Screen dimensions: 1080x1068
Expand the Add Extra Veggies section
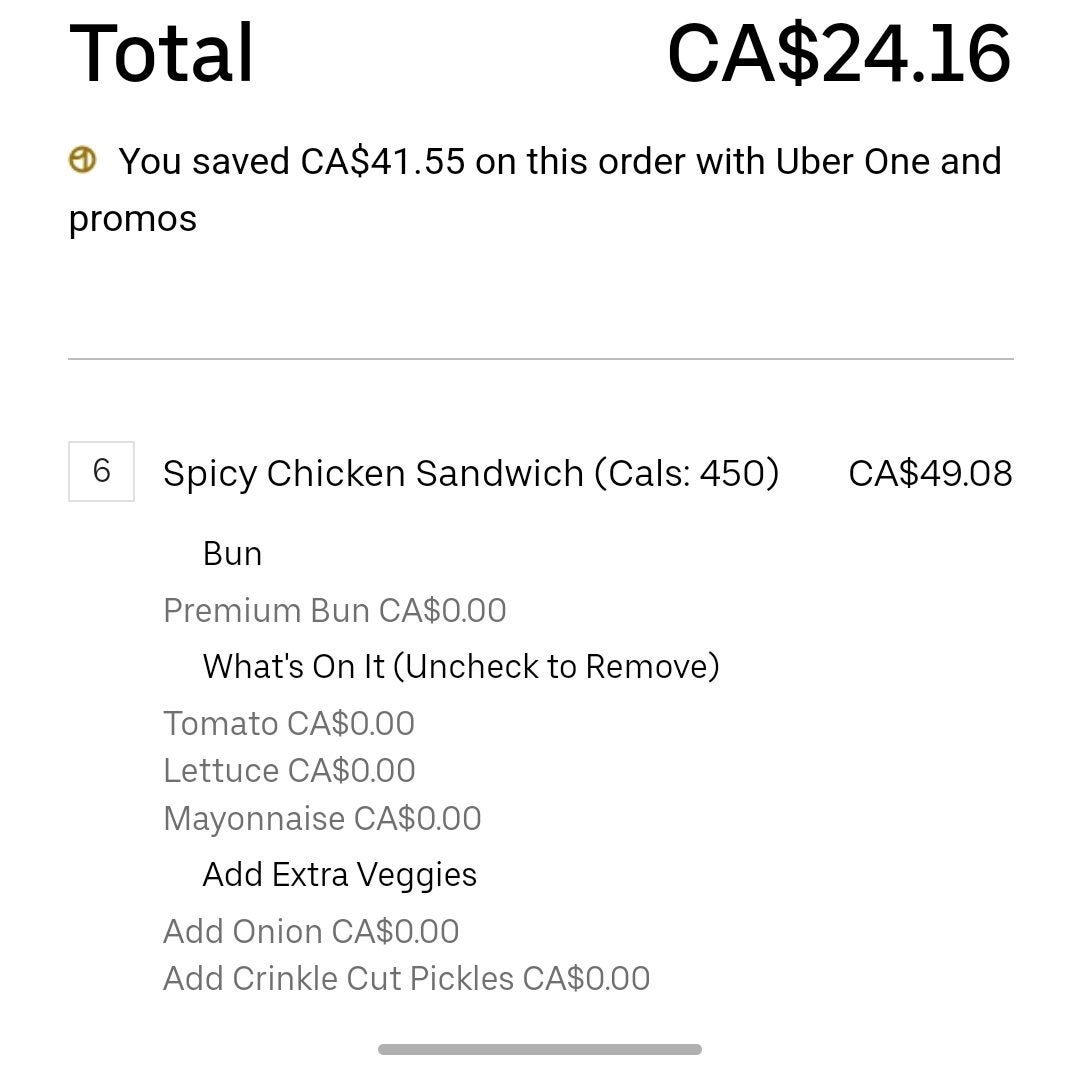point(339,874)
